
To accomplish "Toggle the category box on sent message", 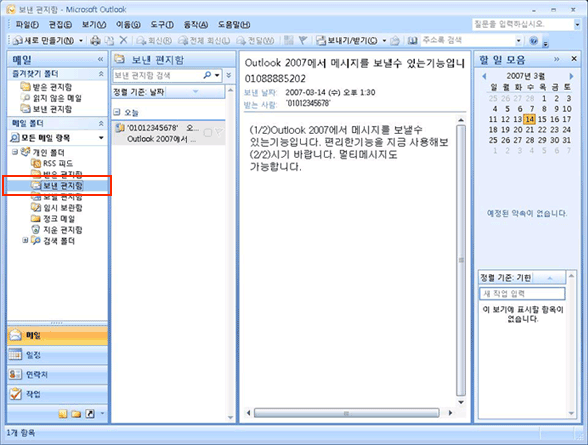I will tap(207, 133).
